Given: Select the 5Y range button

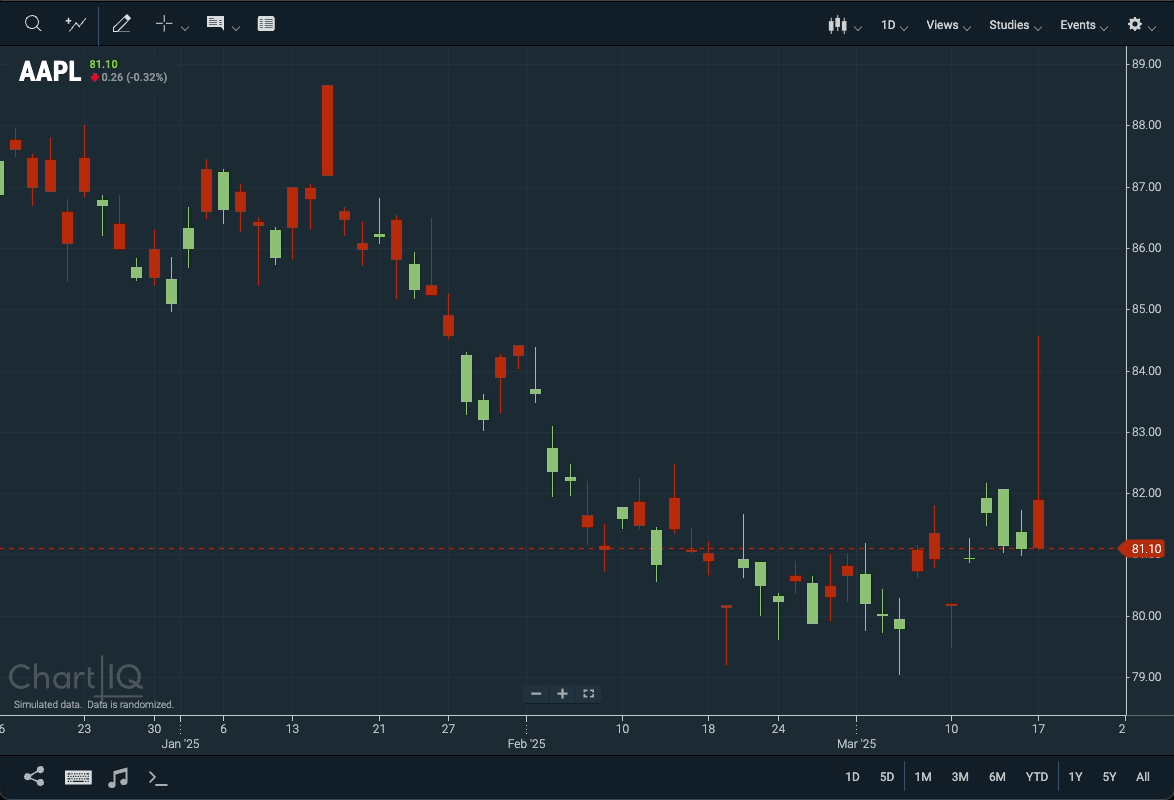Looking at the screenshot, I should (x=1110, y=777).
